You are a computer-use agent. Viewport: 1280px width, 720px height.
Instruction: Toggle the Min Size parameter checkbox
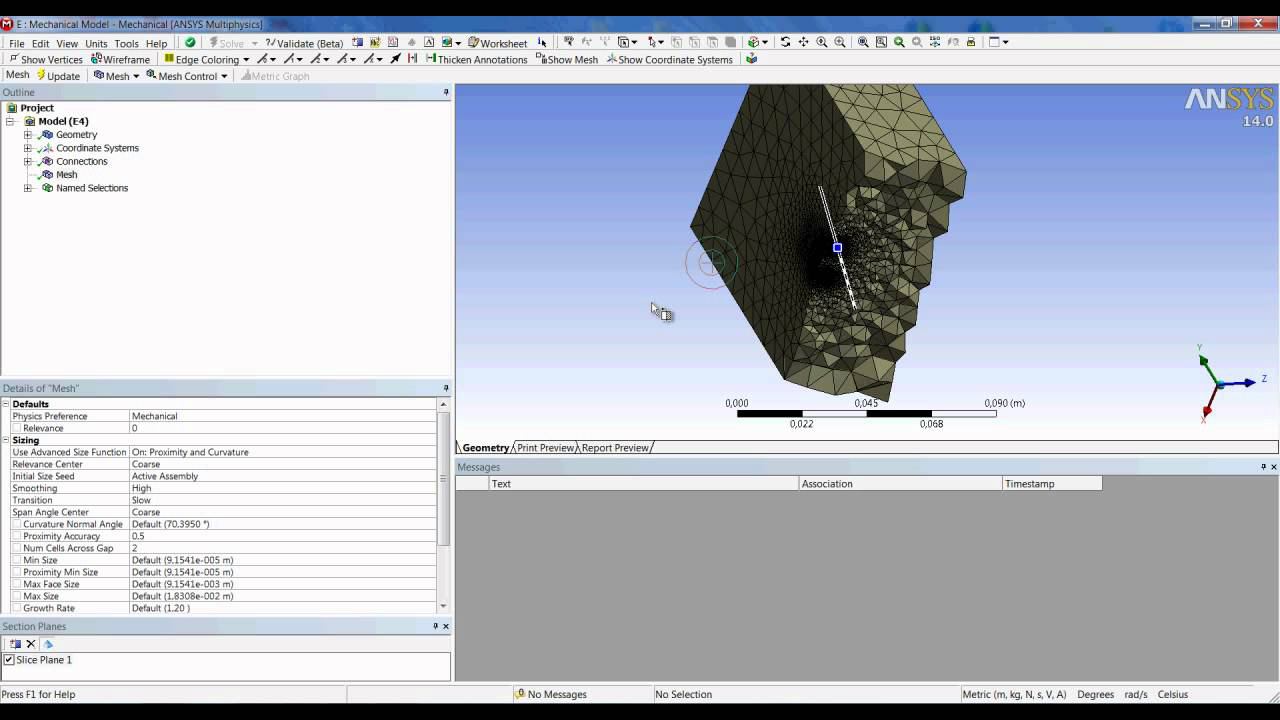pos(17,560)
